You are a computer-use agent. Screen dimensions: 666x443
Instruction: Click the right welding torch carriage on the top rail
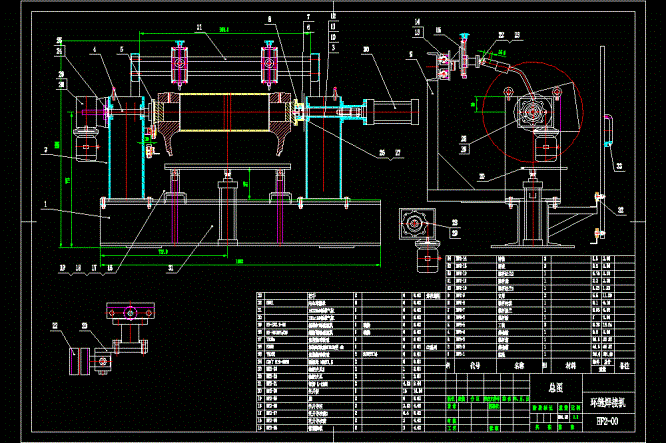[269, 65]
